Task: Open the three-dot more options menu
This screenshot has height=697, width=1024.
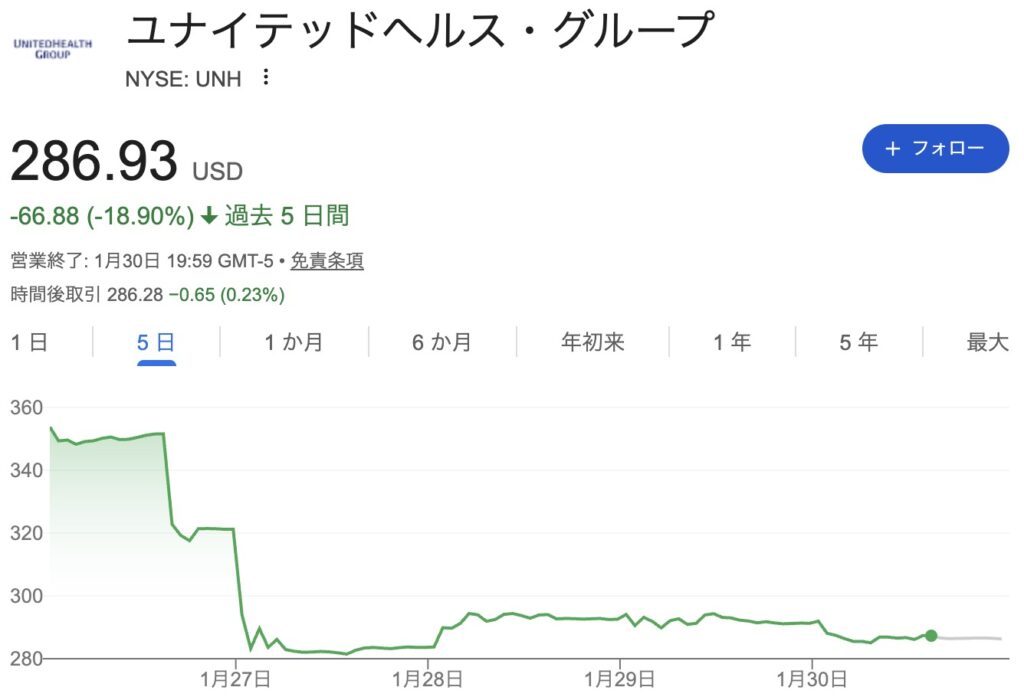Action: [x=265, y=78]
